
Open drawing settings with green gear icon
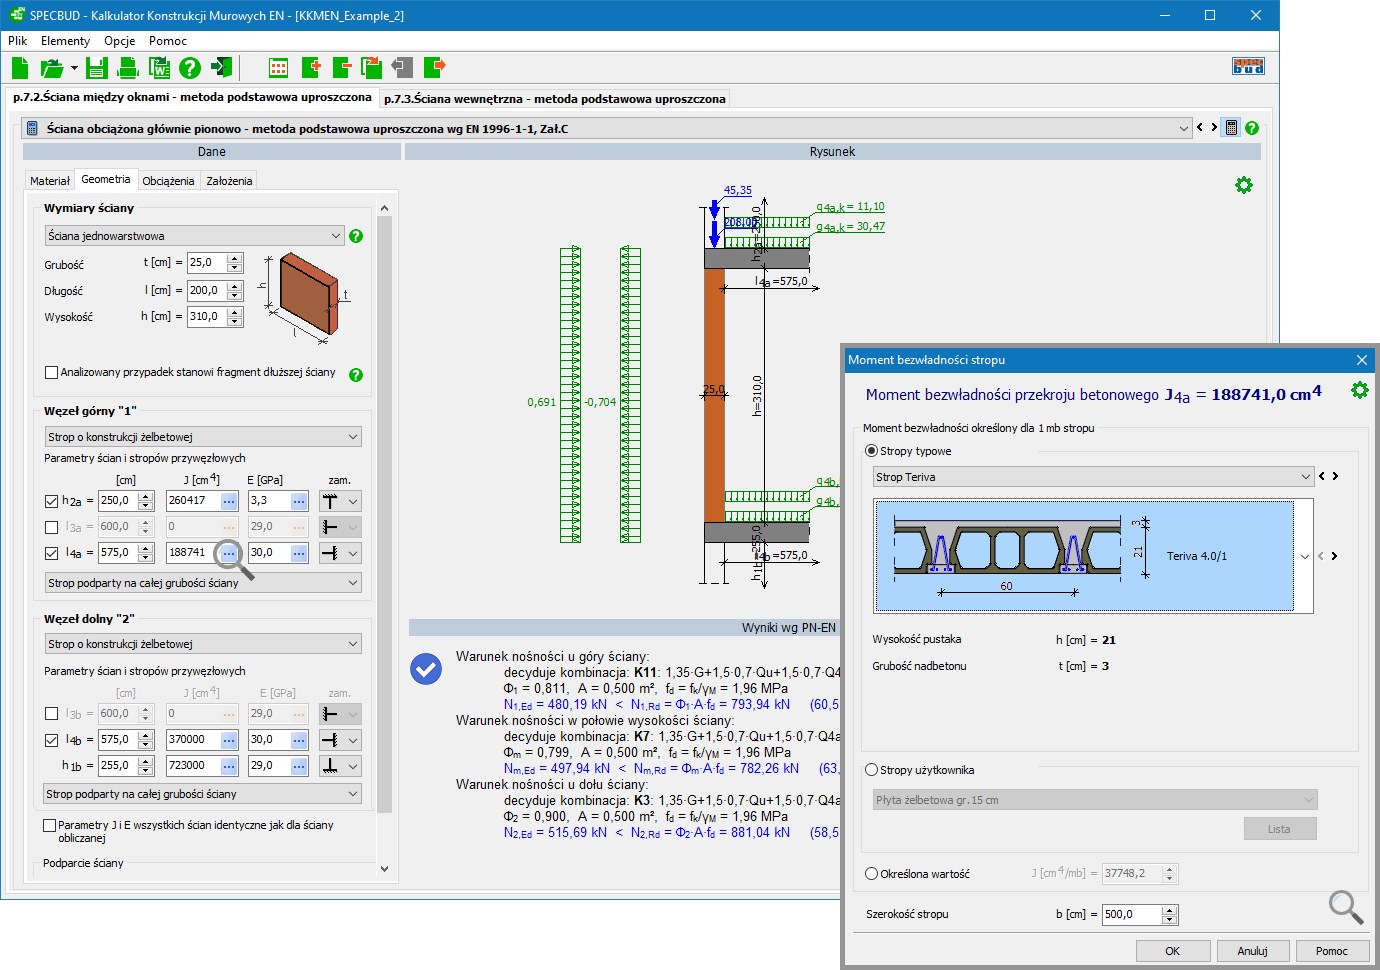tap(1243, 185)
